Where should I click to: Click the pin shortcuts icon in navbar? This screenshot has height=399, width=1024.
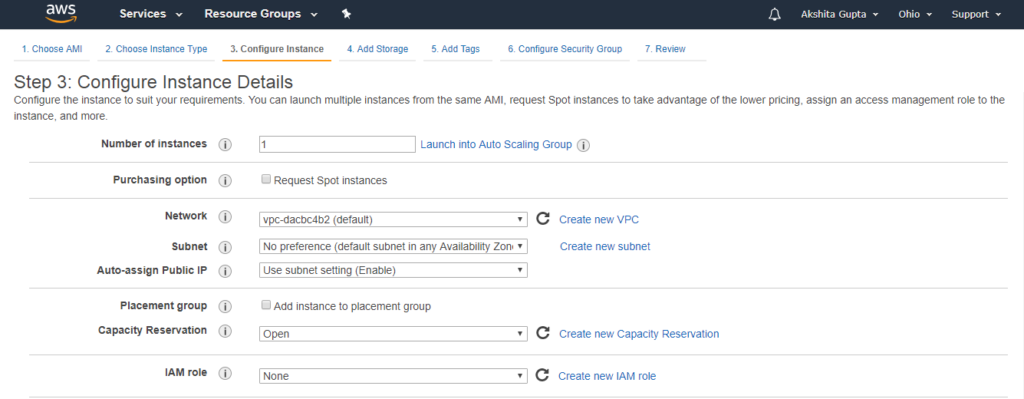347,14
